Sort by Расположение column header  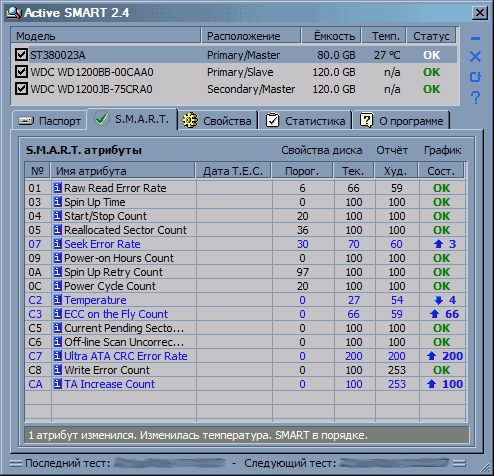251,36
